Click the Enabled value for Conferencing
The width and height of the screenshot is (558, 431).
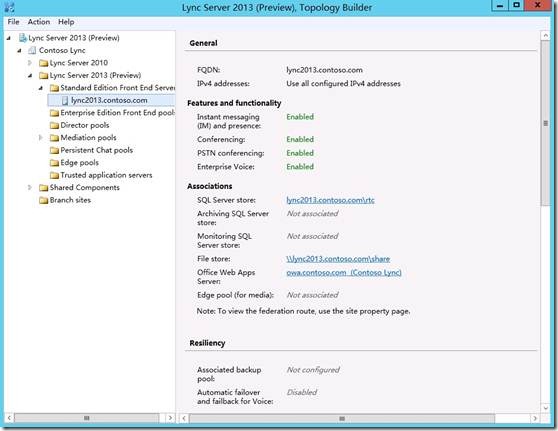(x=300, y=139)
